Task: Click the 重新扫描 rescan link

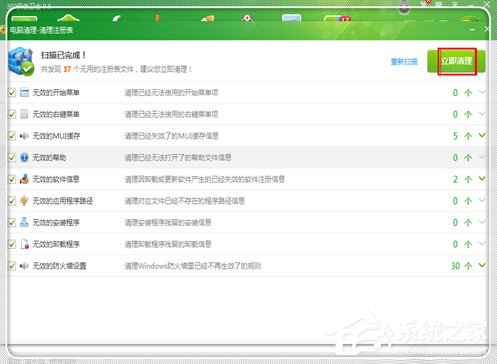Action: coord(404,61)
